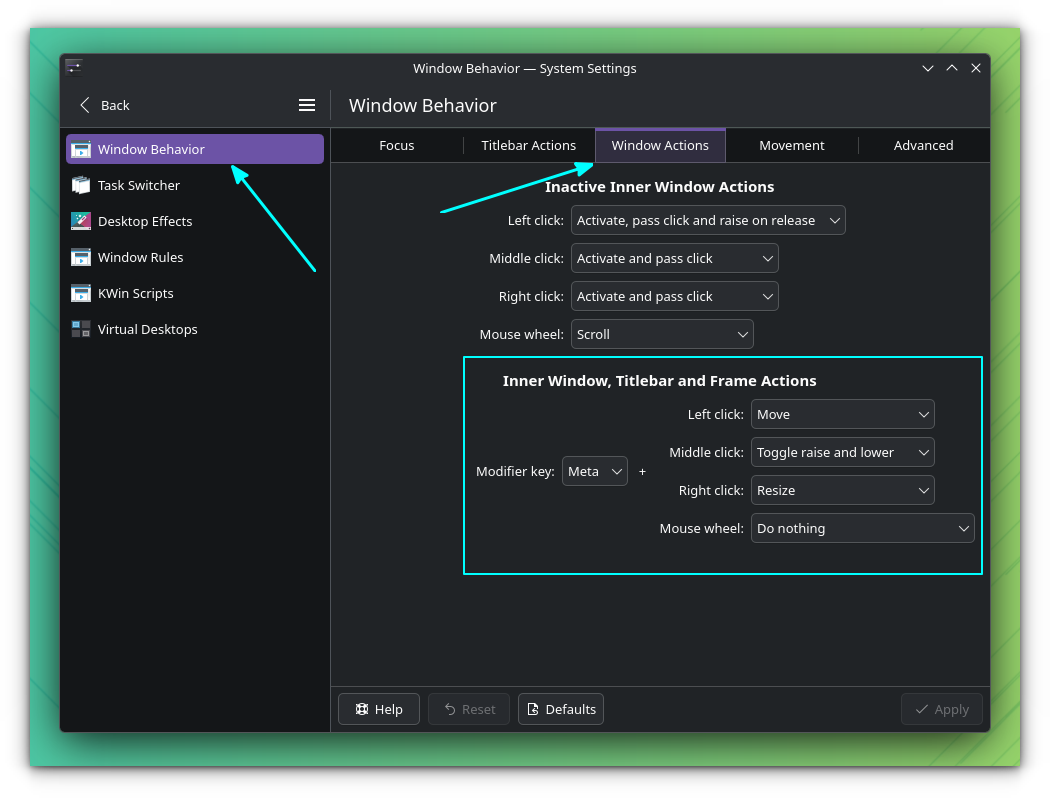Click the Window Behavior page title
This screenshot has width=1050, height=798.
coord(423,105)
